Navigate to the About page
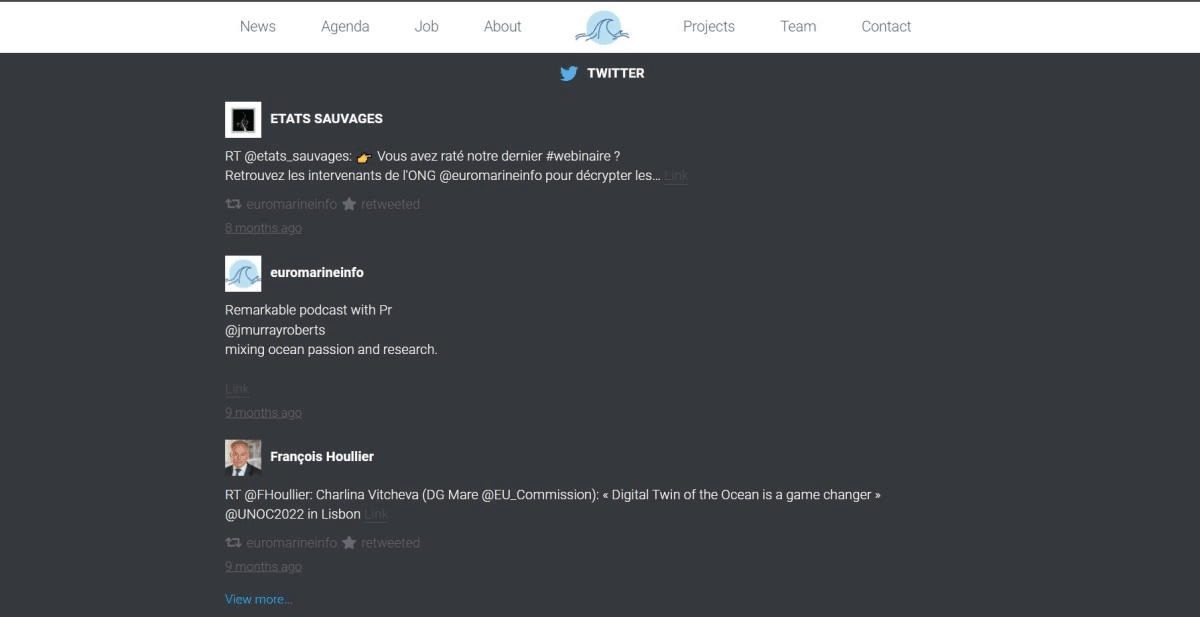This screenshot has width=1200, height=617. (502, 27)
